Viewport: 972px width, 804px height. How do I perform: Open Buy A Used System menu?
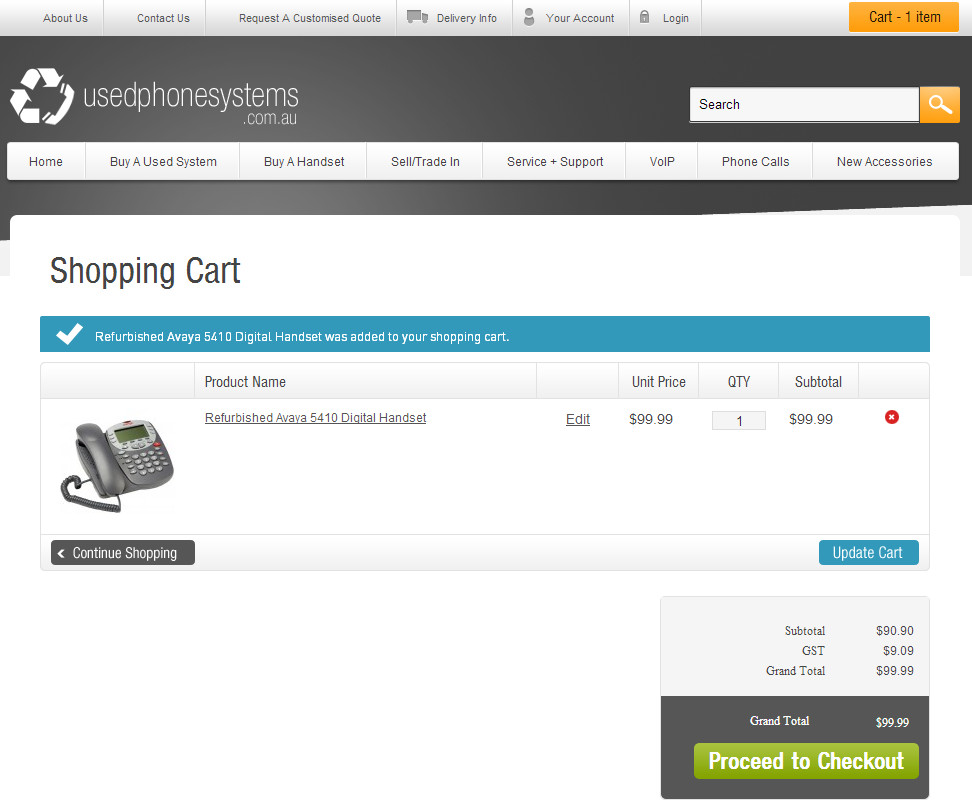pos(163,161)
